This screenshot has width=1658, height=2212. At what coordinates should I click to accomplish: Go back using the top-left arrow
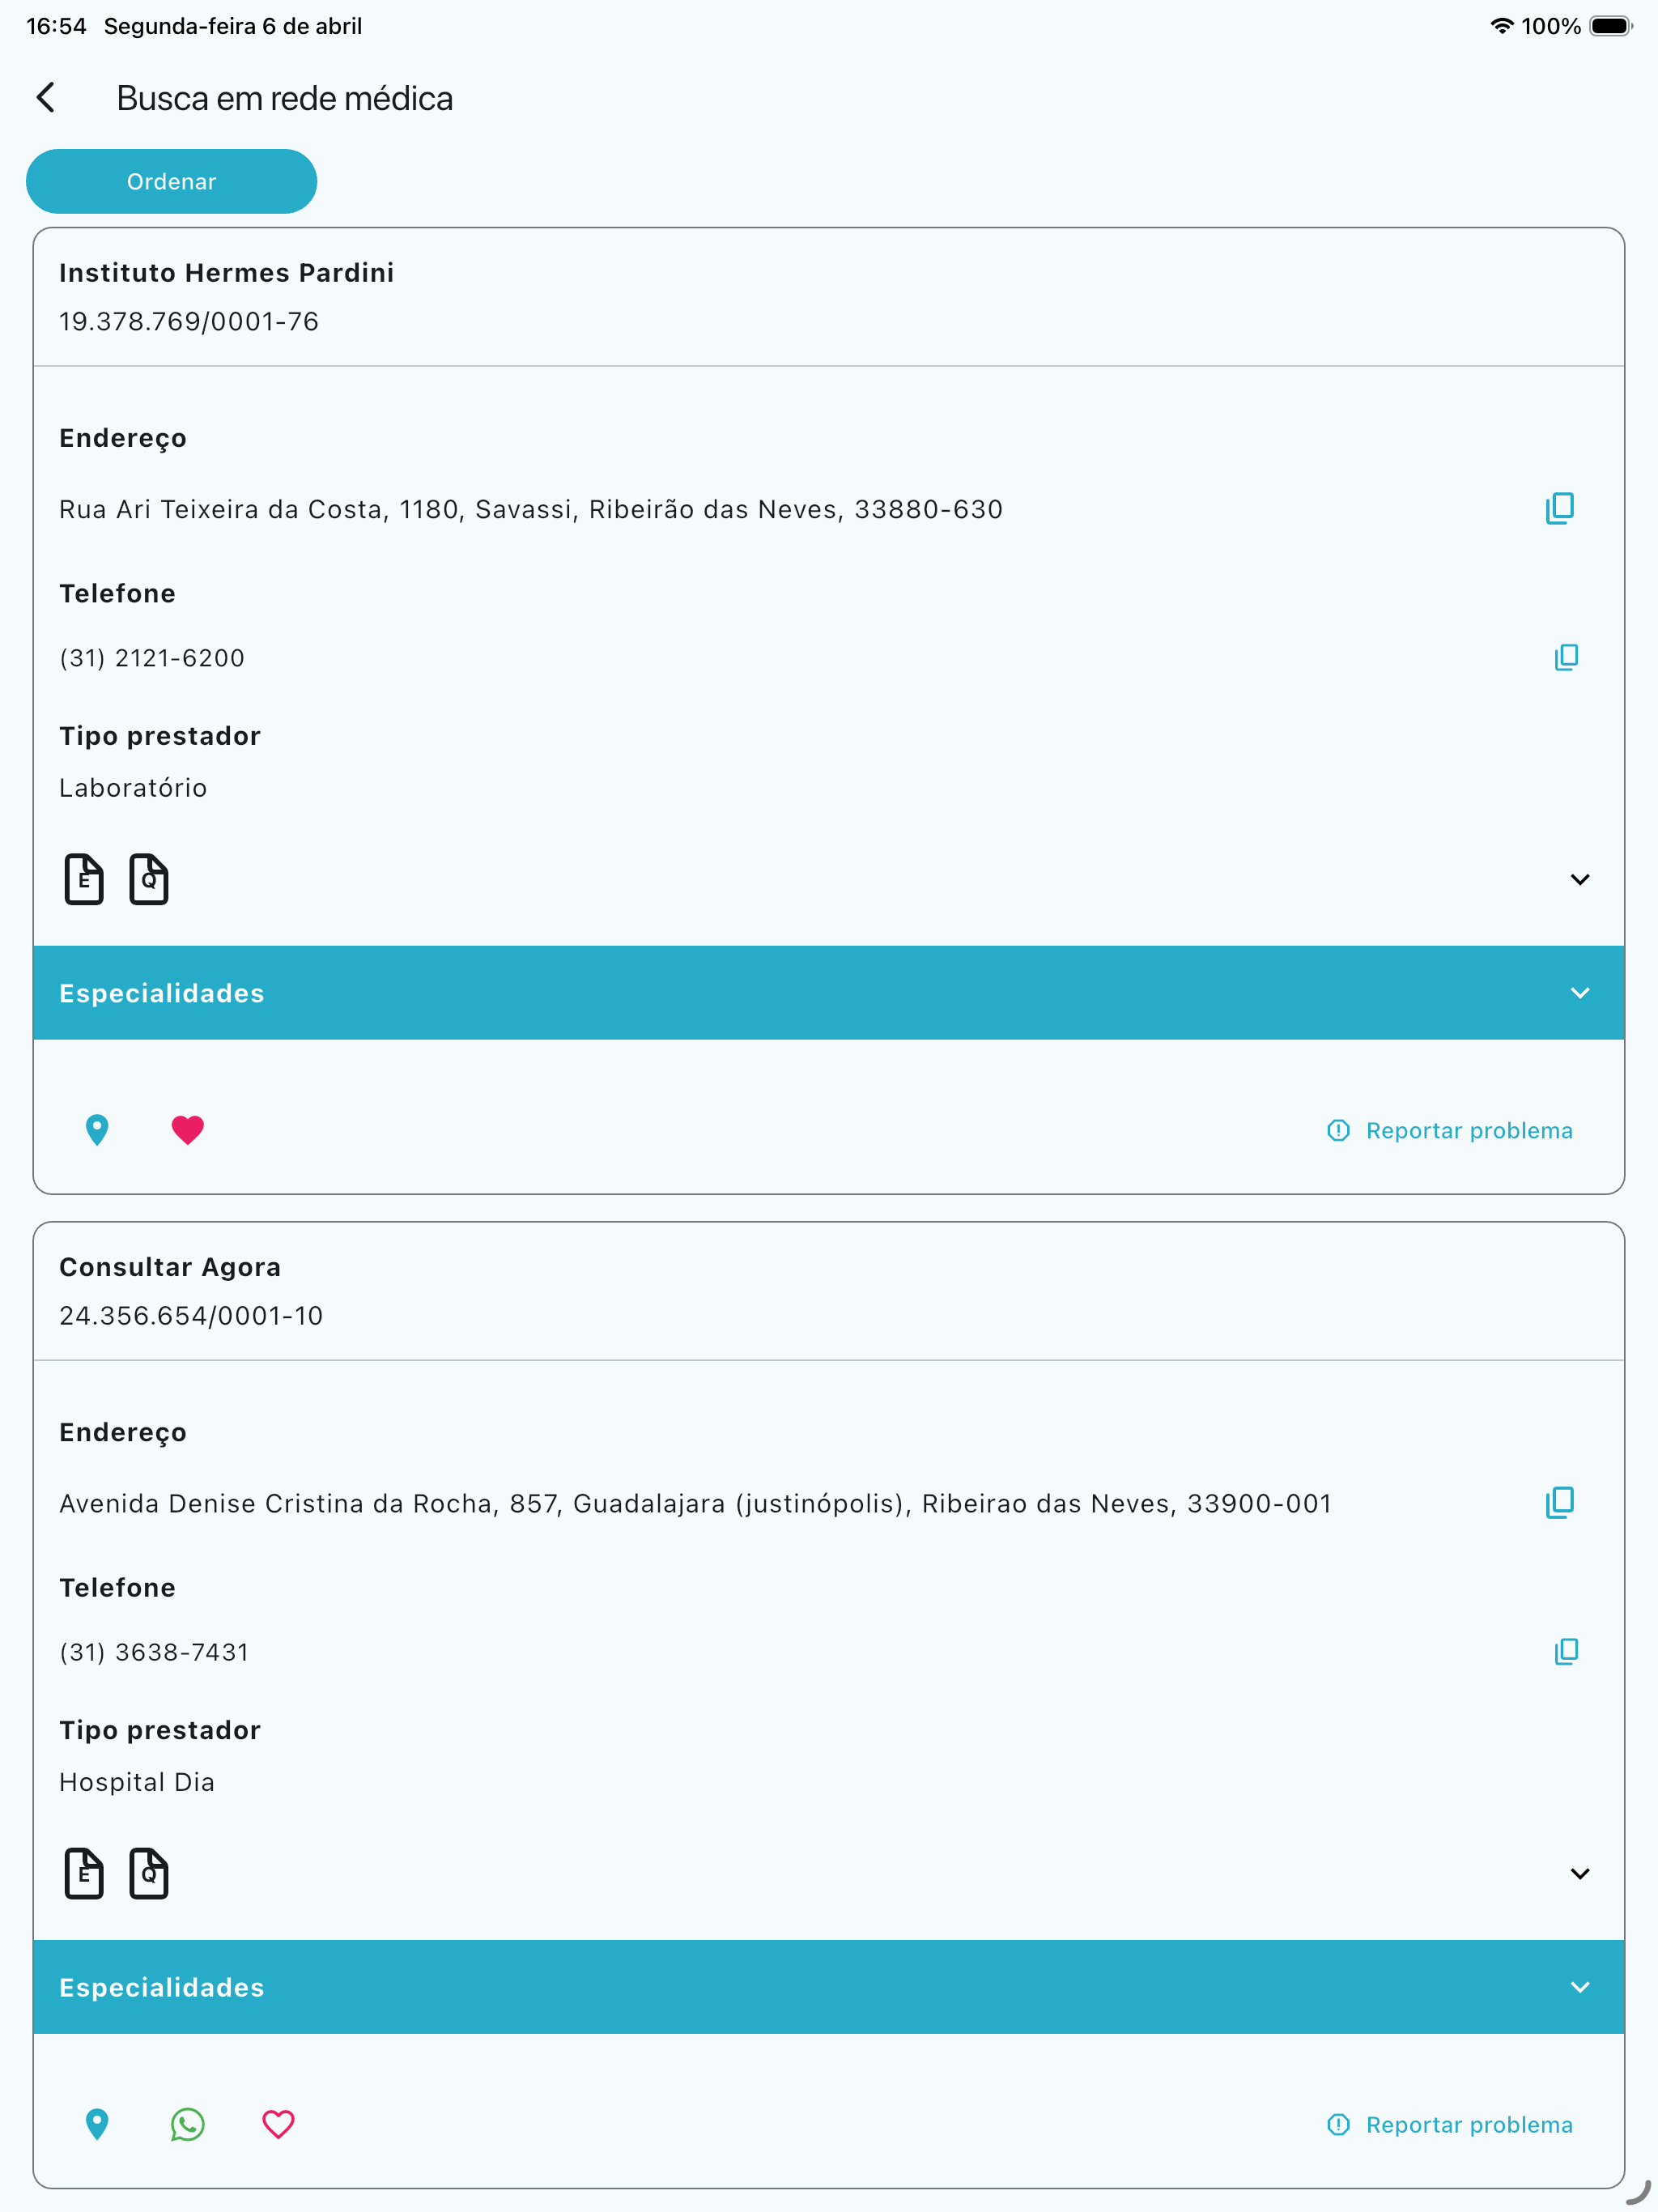pos(46,98)
